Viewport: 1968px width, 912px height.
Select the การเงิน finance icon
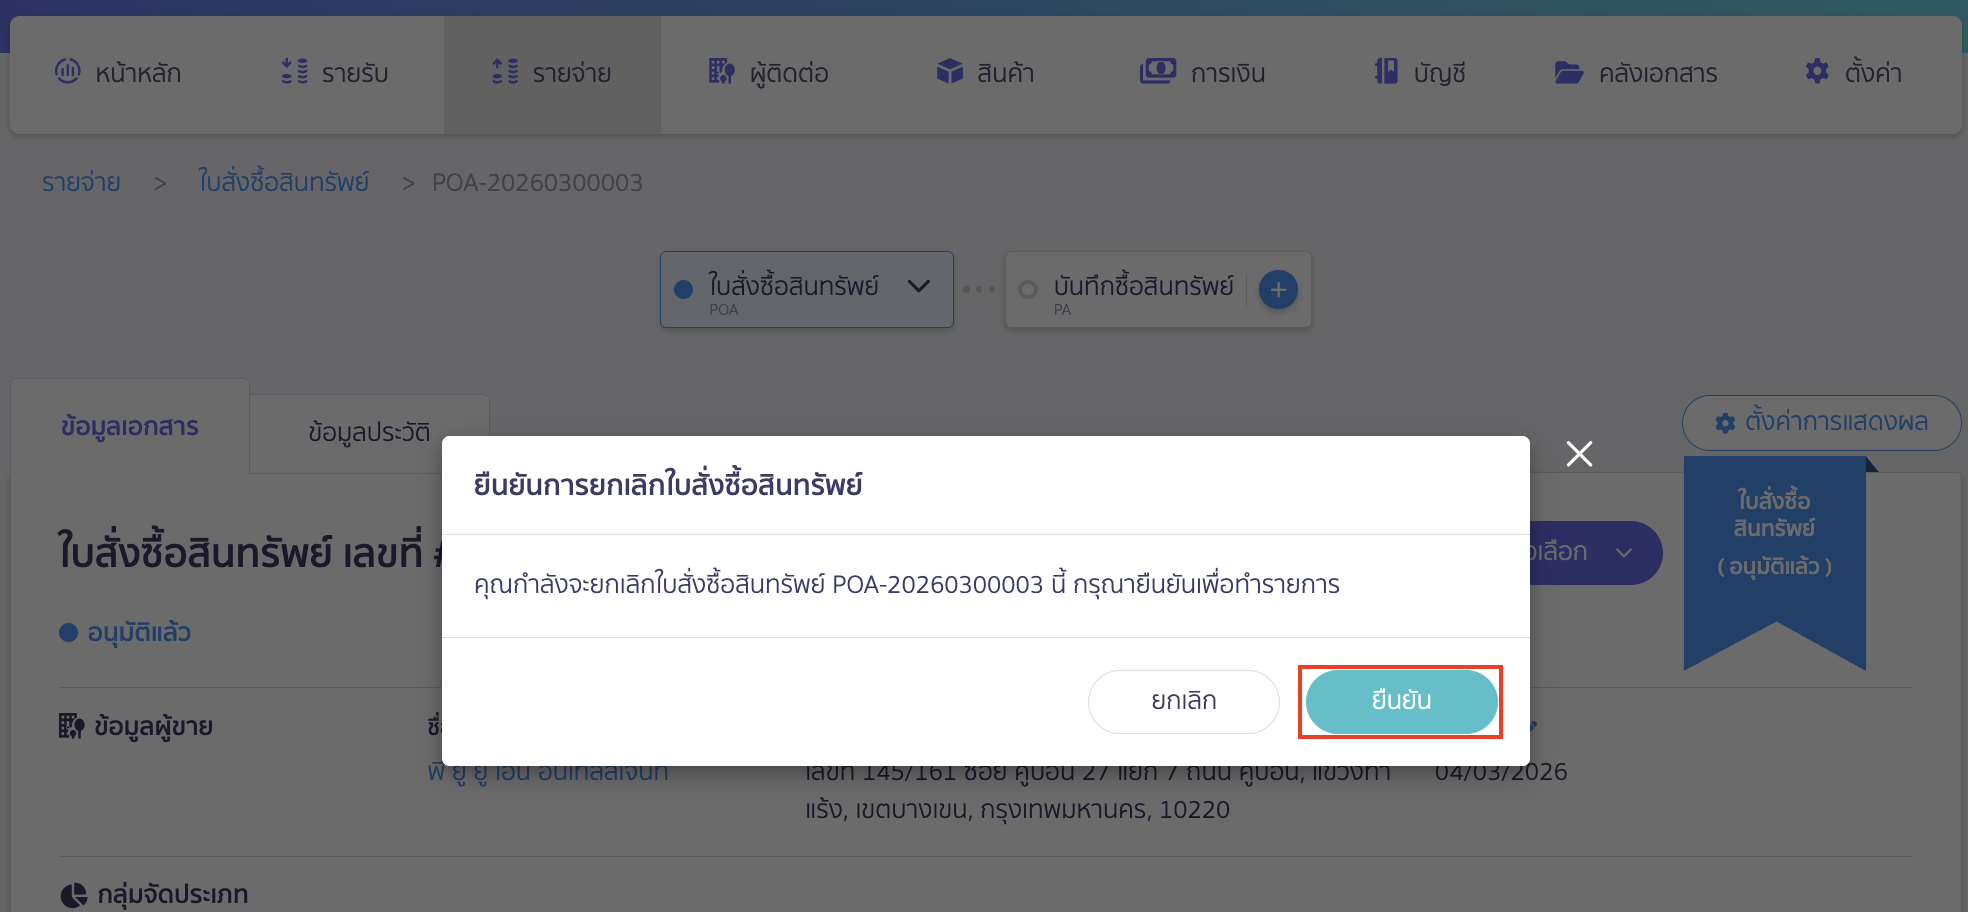(x=1157, y=71)
